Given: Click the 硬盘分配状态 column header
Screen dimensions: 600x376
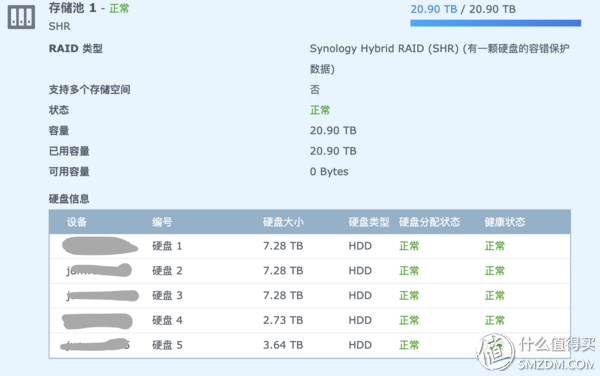Looking at the screenshot, I should (x=429, y=222).
